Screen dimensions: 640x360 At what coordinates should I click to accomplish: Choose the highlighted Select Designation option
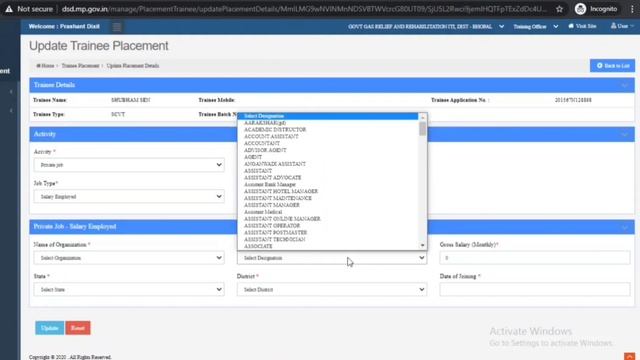click(329, 116)
